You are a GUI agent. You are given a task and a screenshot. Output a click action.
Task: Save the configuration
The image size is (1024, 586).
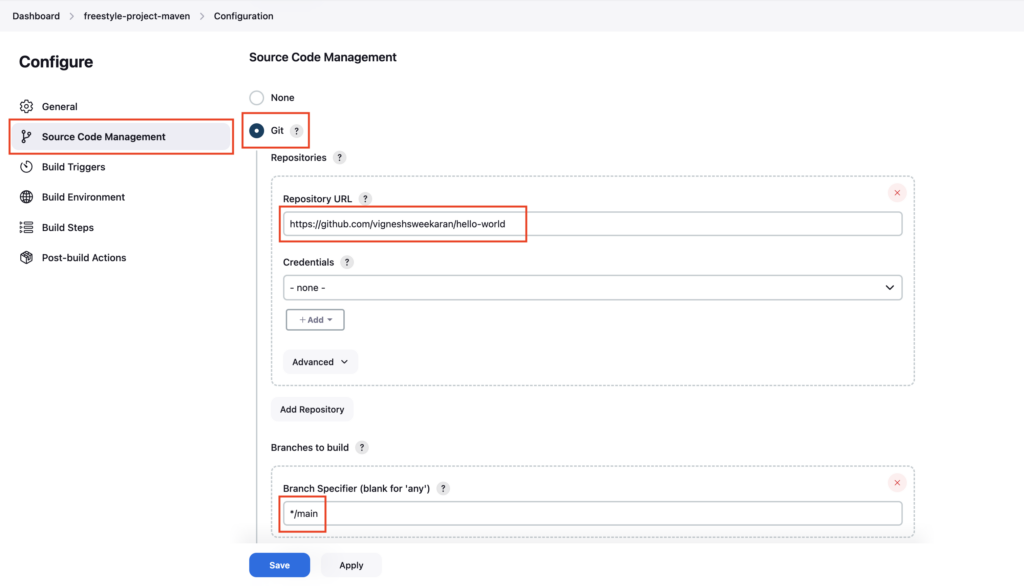[280, 565]
